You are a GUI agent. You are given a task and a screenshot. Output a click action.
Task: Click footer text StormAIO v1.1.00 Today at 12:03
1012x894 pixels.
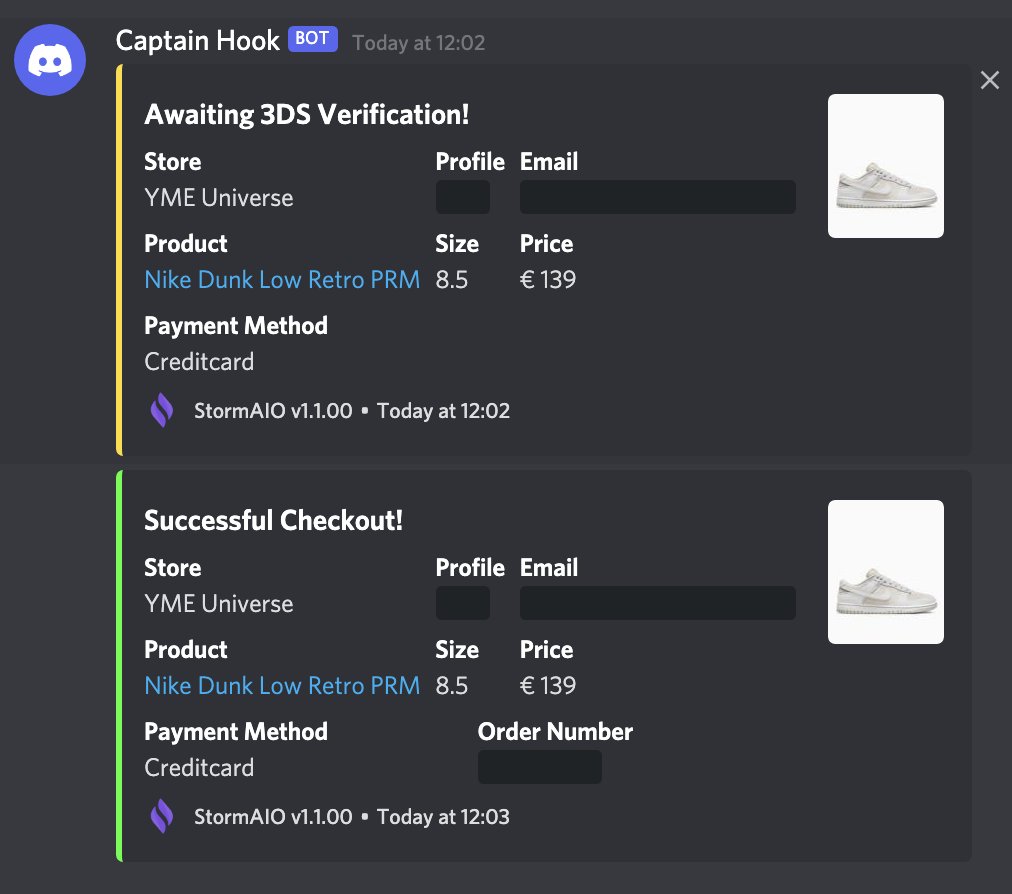352,817
